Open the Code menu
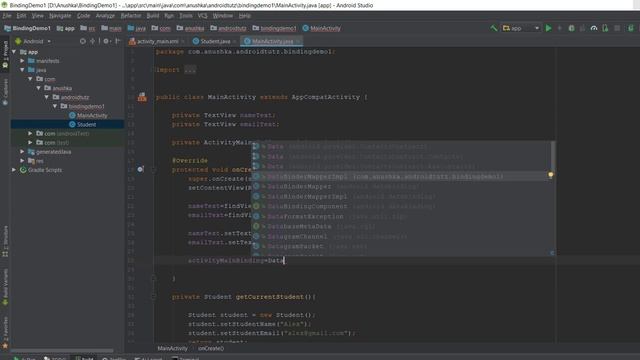 pyautogui.click(x=83, y=16)
